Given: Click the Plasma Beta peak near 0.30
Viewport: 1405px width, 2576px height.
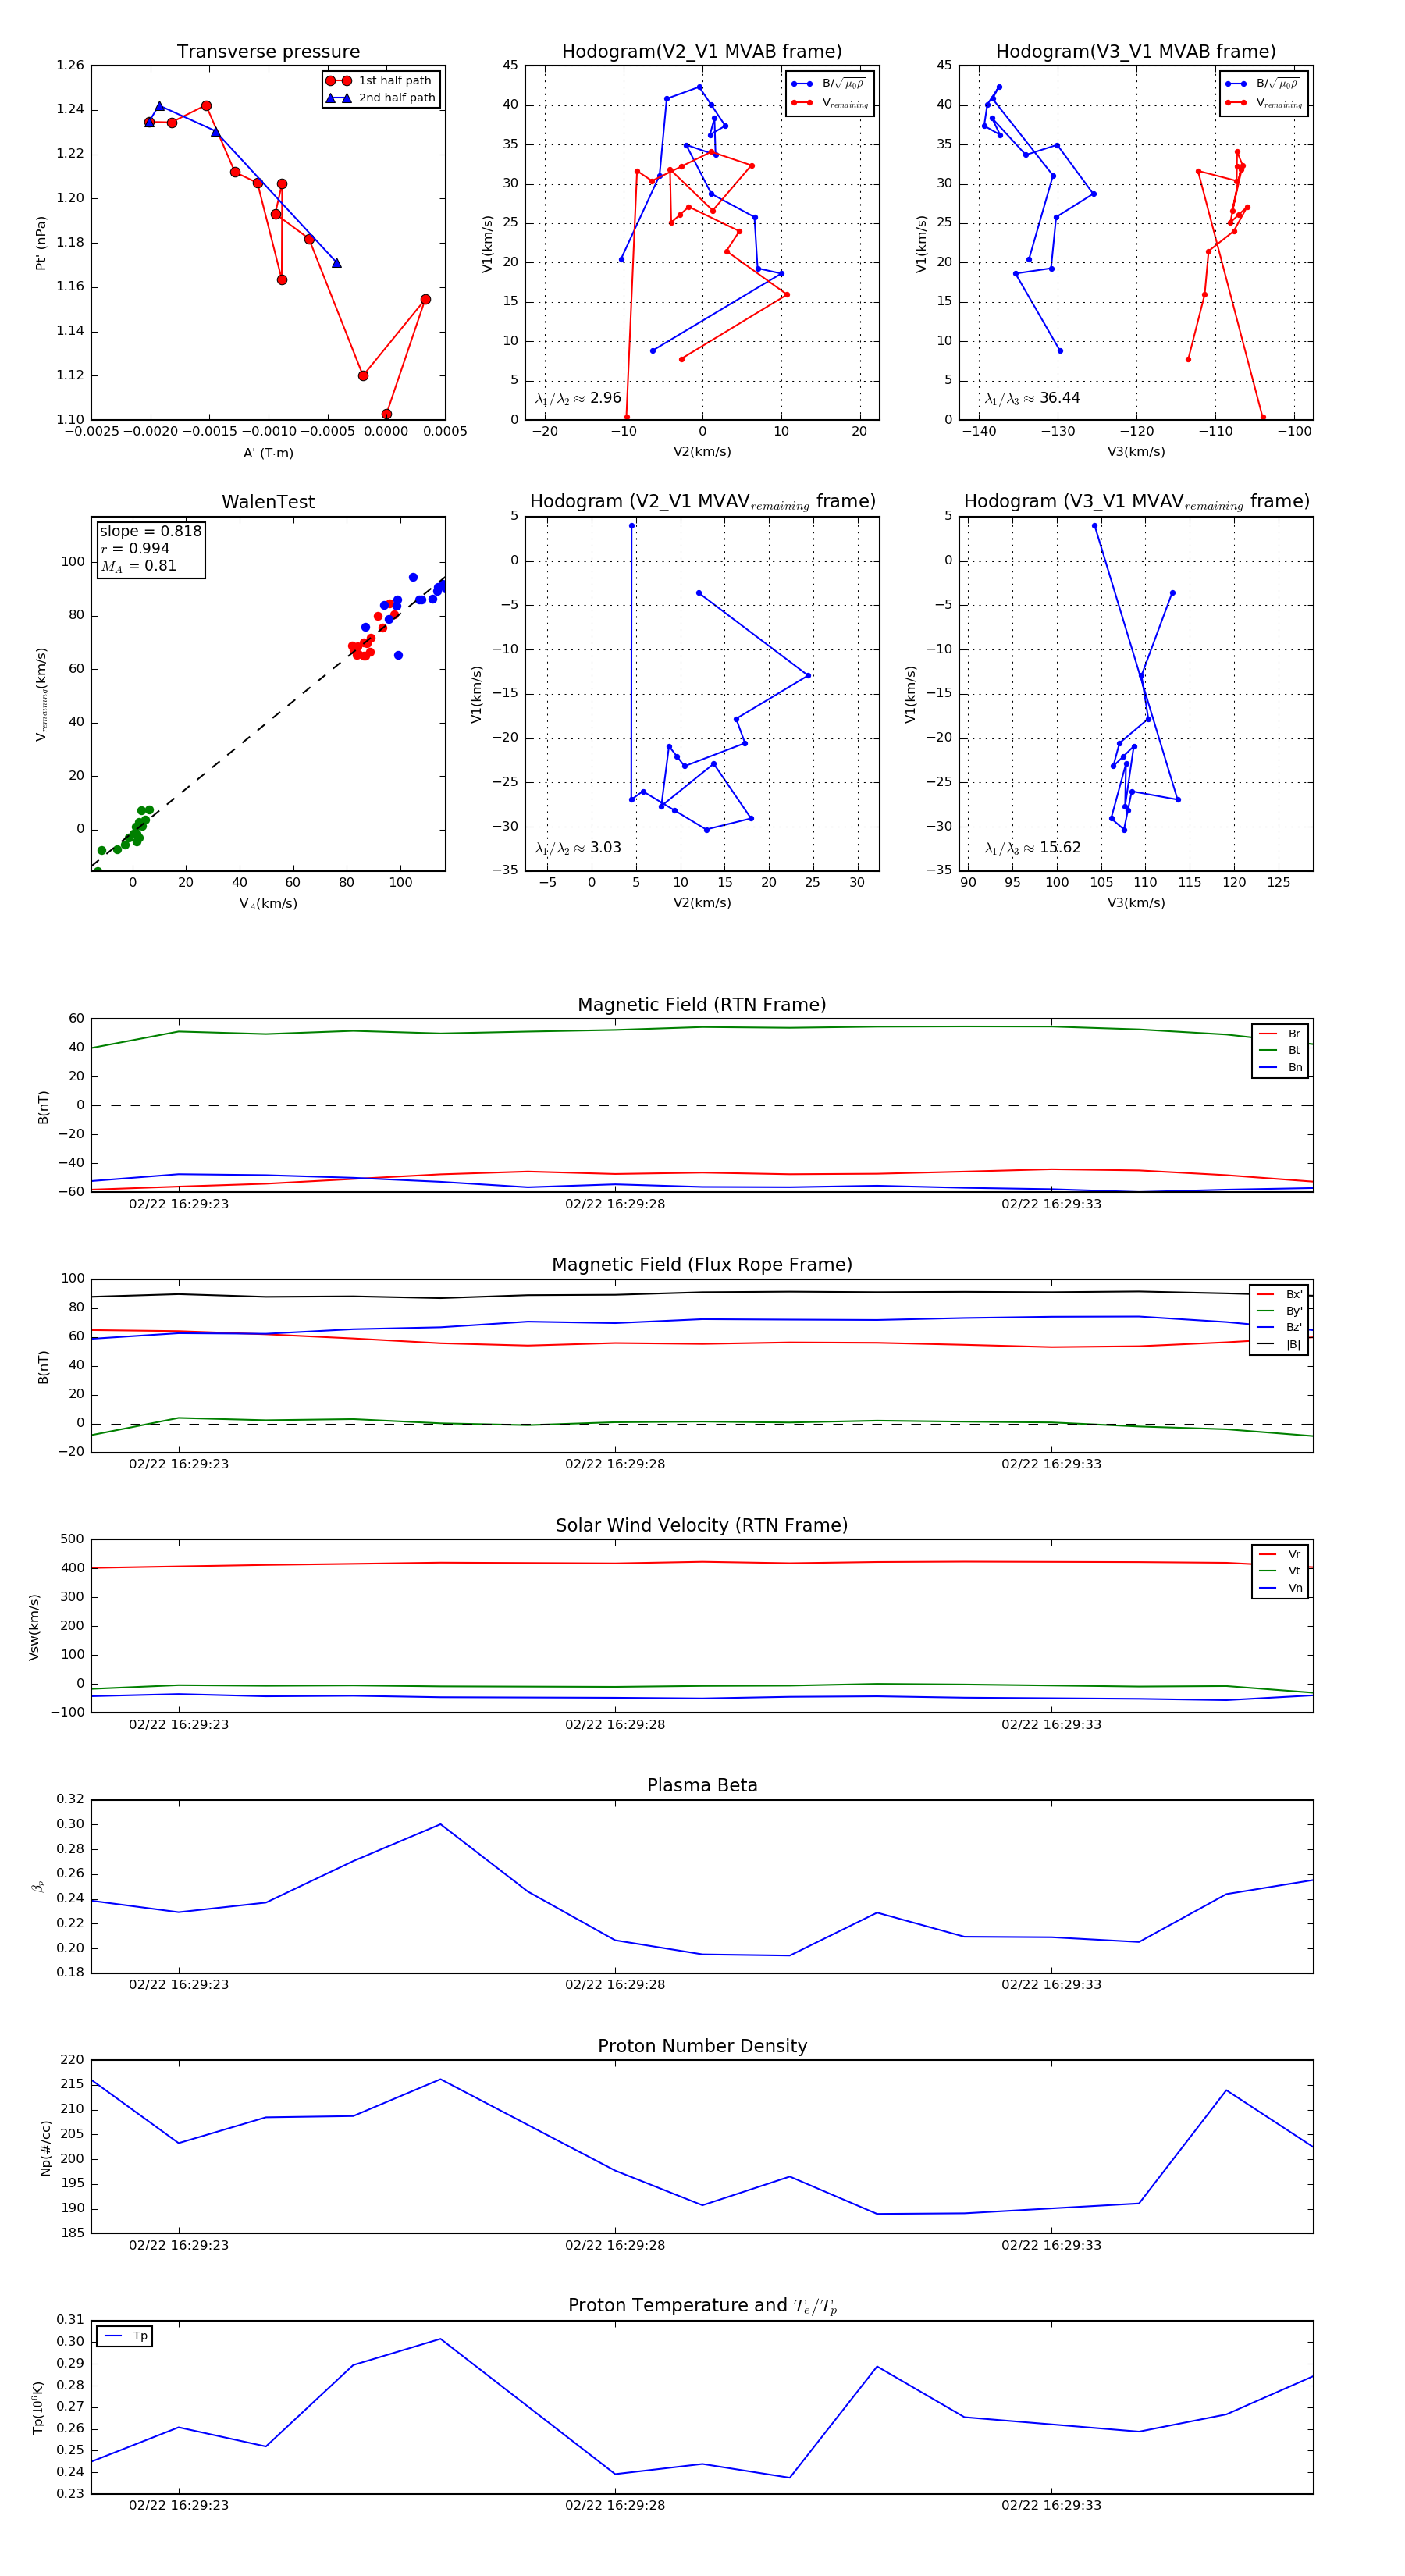Looking at the screenshot, I should [x=440, y=1824].
